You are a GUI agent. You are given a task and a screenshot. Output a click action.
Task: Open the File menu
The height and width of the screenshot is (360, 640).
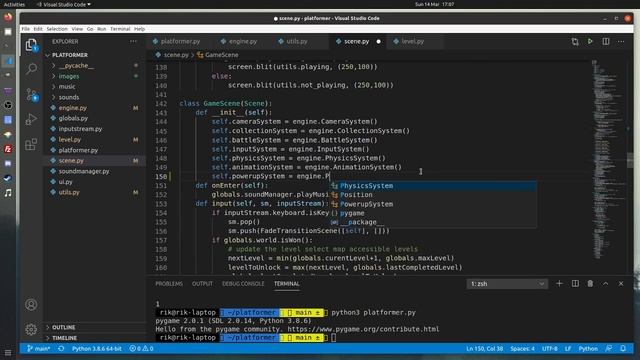click(25, 29)
